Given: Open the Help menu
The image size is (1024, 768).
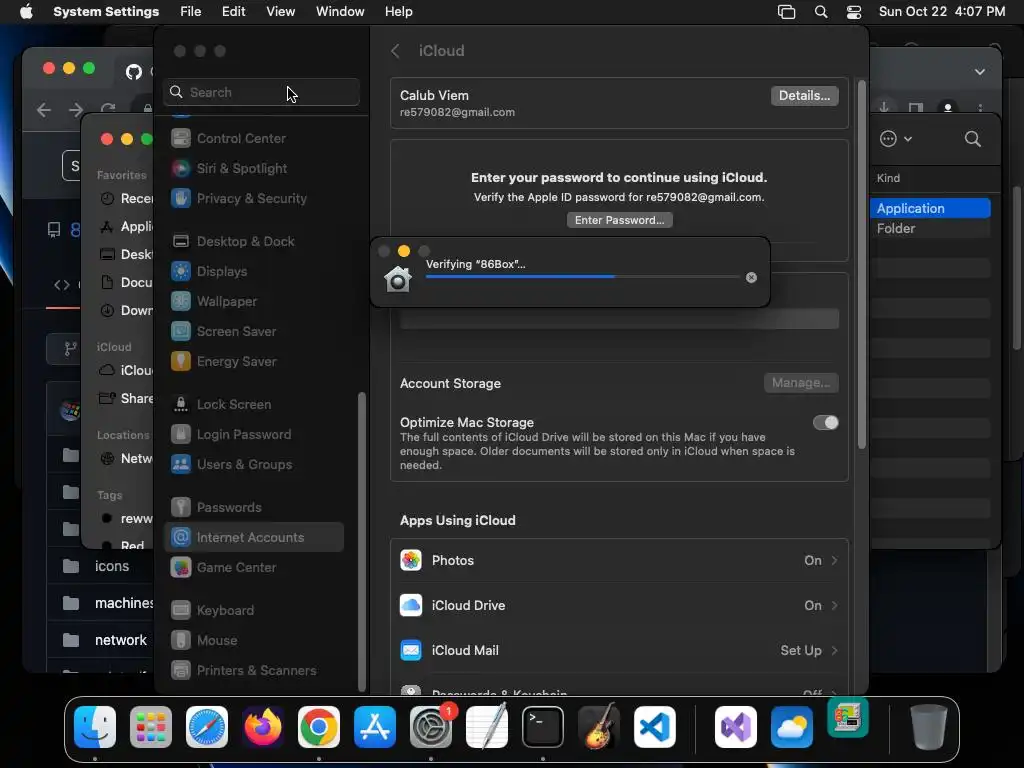Looking at the screenshot, I should [x=398, y=12].
